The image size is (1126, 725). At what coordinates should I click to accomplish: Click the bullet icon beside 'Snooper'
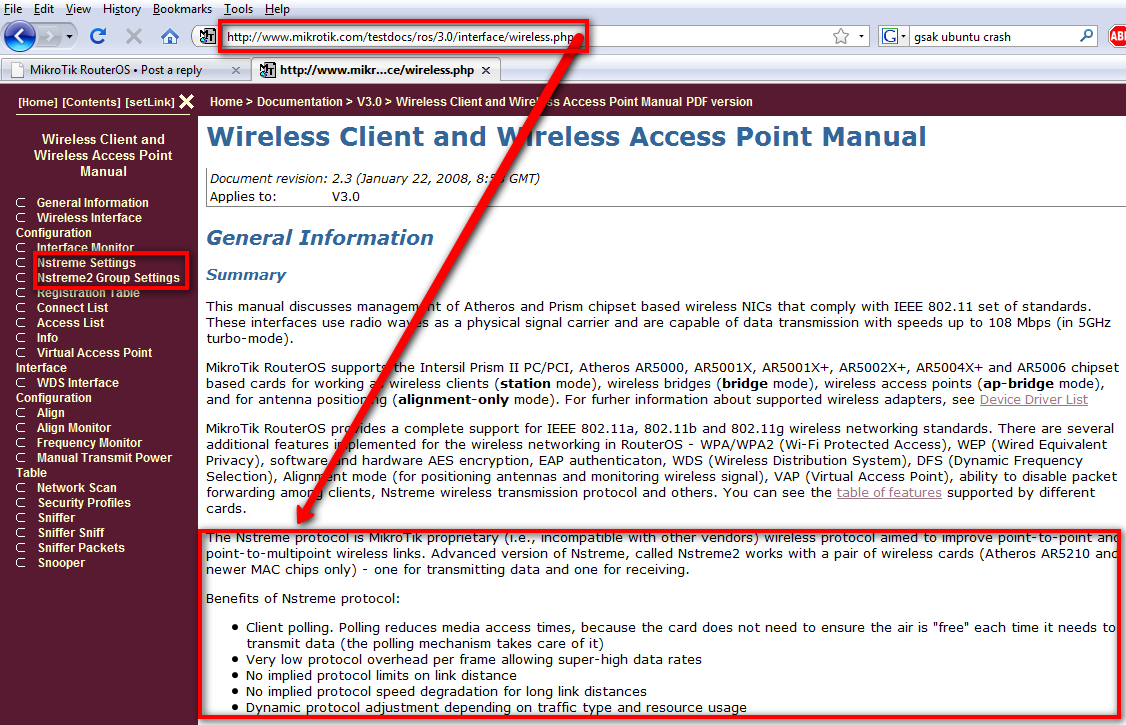pos(21,563)
